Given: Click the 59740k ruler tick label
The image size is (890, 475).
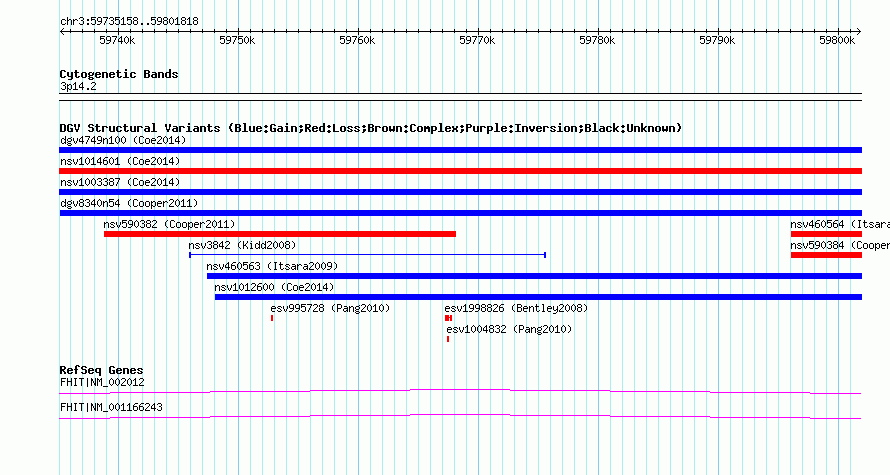Looking at the screenshot, I should (117, 40).
